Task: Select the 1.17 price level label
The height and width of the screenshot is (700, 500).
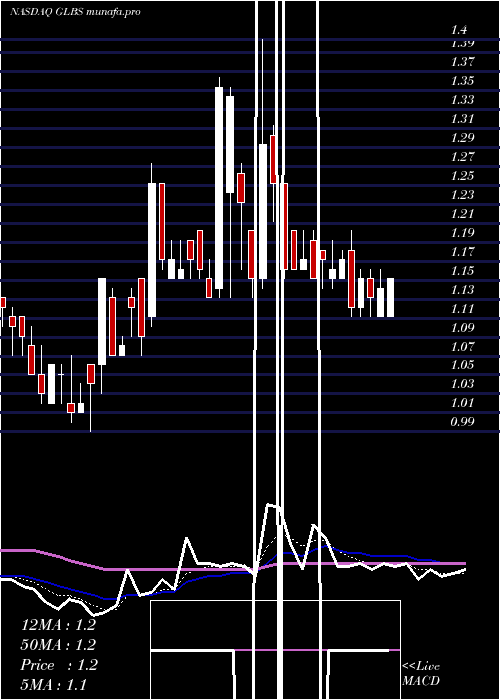Action: tap(462, 252)
